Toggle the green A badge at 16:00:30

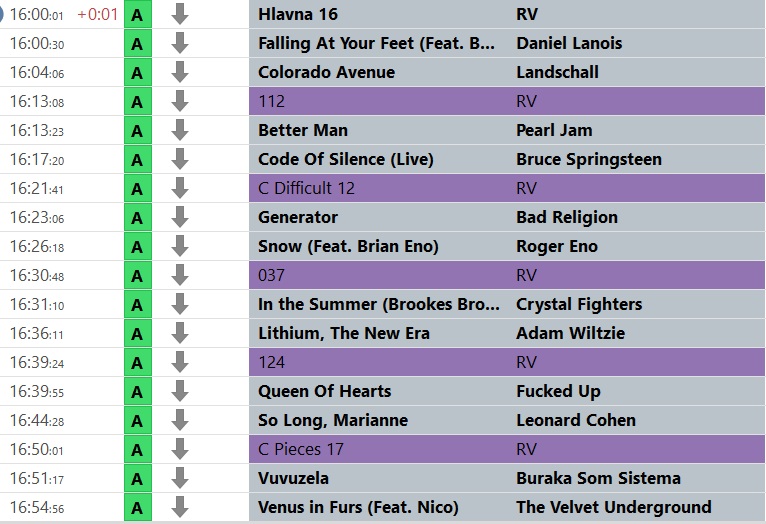pyautogui.click(x=138, y=43)
